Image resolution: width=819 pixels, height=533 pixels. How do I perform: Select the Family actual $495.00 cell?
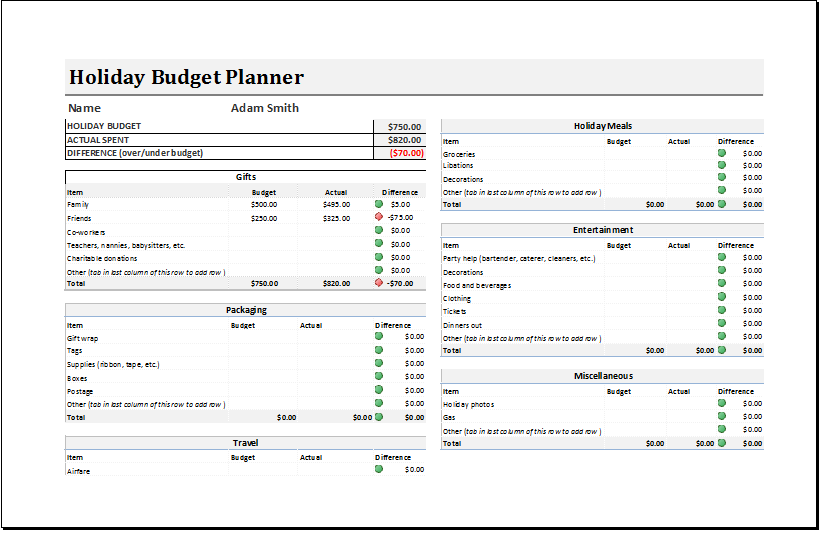[336, 204]
